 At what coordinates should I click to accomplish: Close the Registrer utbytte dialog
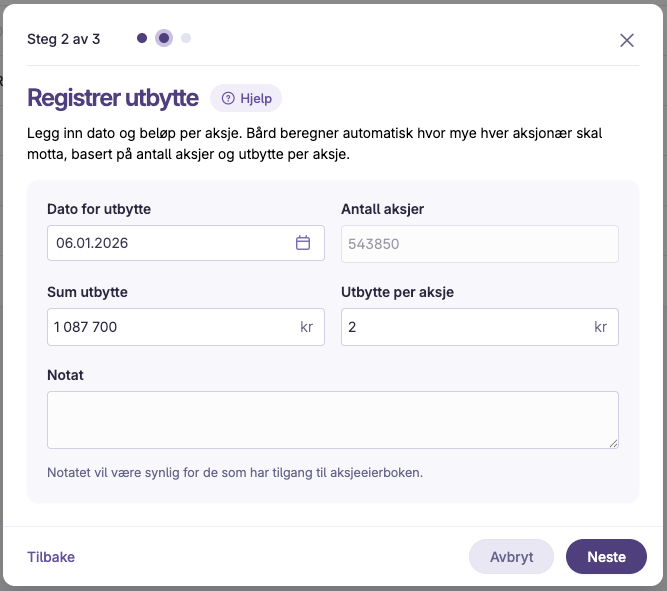[627, 40]
